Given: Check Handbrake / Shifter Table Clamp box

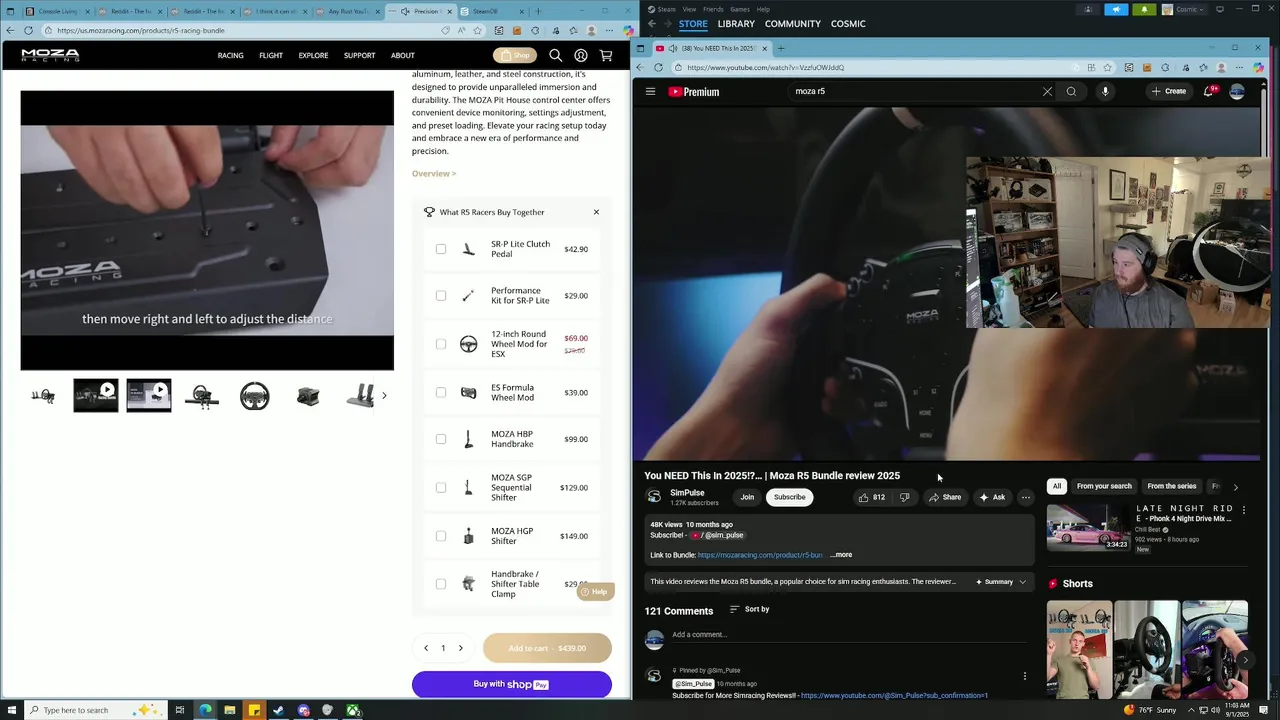Looking at the screenshot, I should click(441, 584).
